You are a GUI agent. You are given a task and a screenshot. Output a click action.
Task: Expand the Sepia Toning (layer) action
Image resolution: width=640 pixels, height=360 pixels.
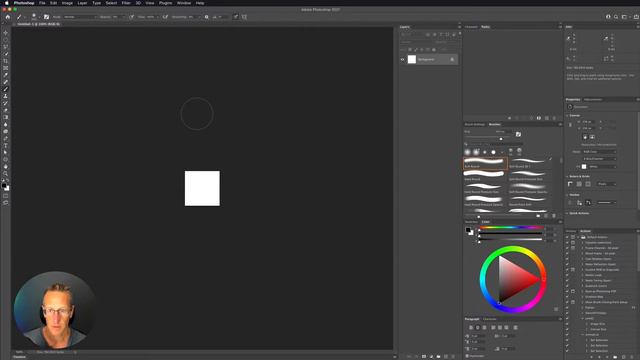click(582, 280)
